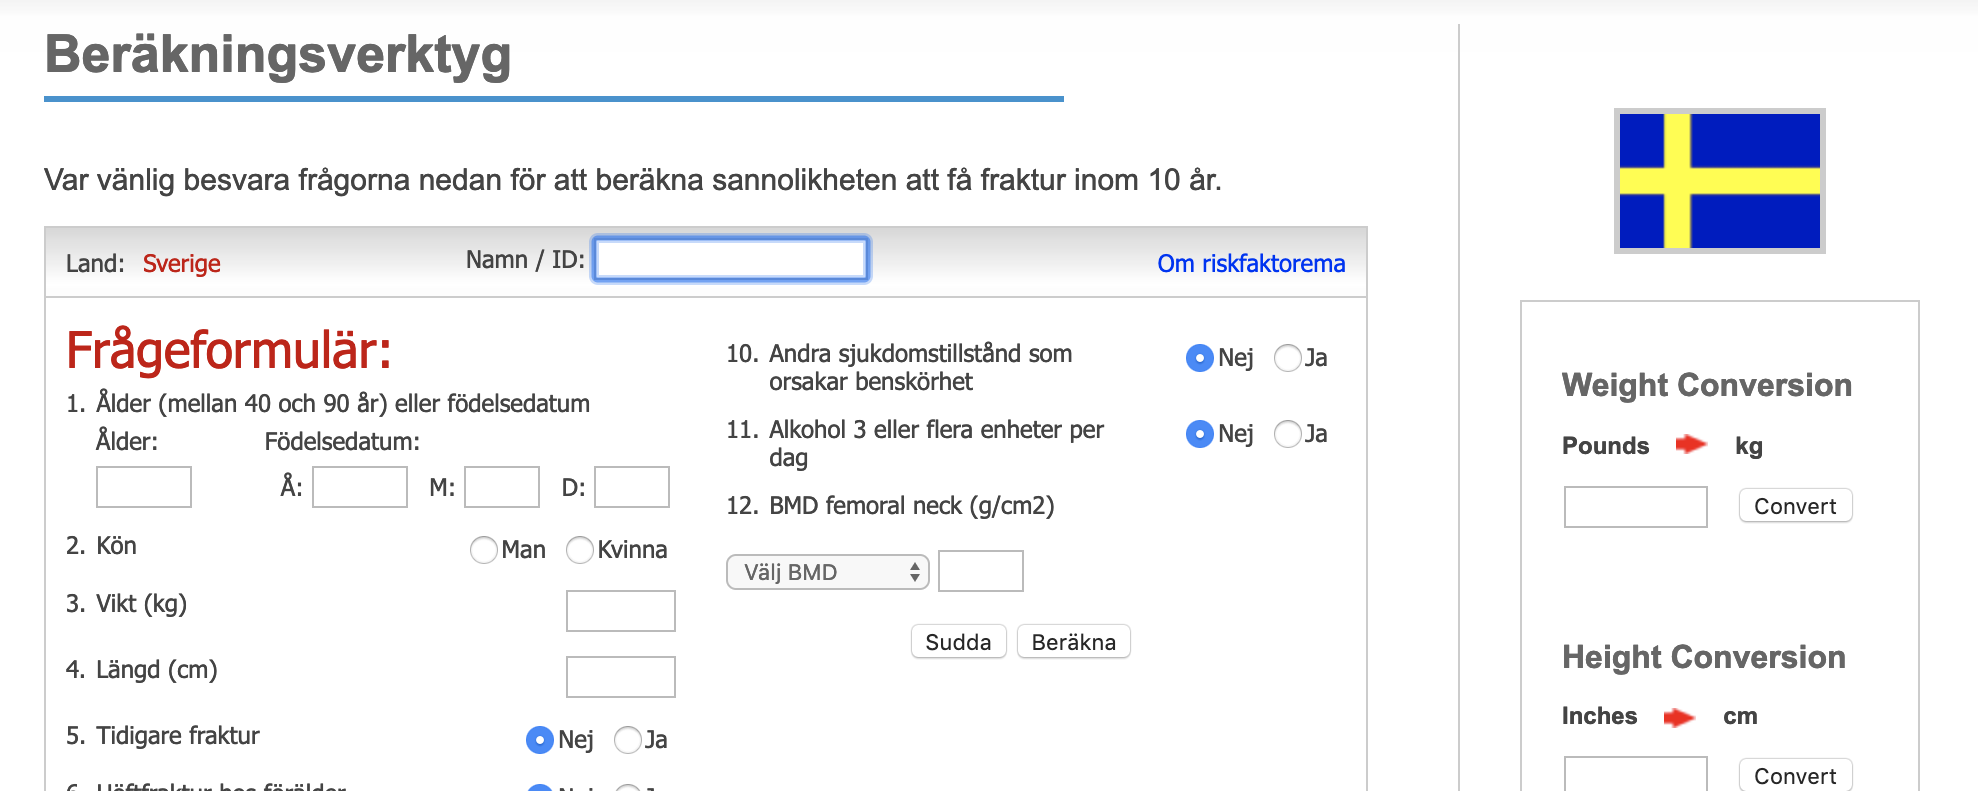Click the Frågeformulär heading
Image resolution: width=1978 pixels, height=791 pixels.
pyautogui.click(x=229, y=351)
